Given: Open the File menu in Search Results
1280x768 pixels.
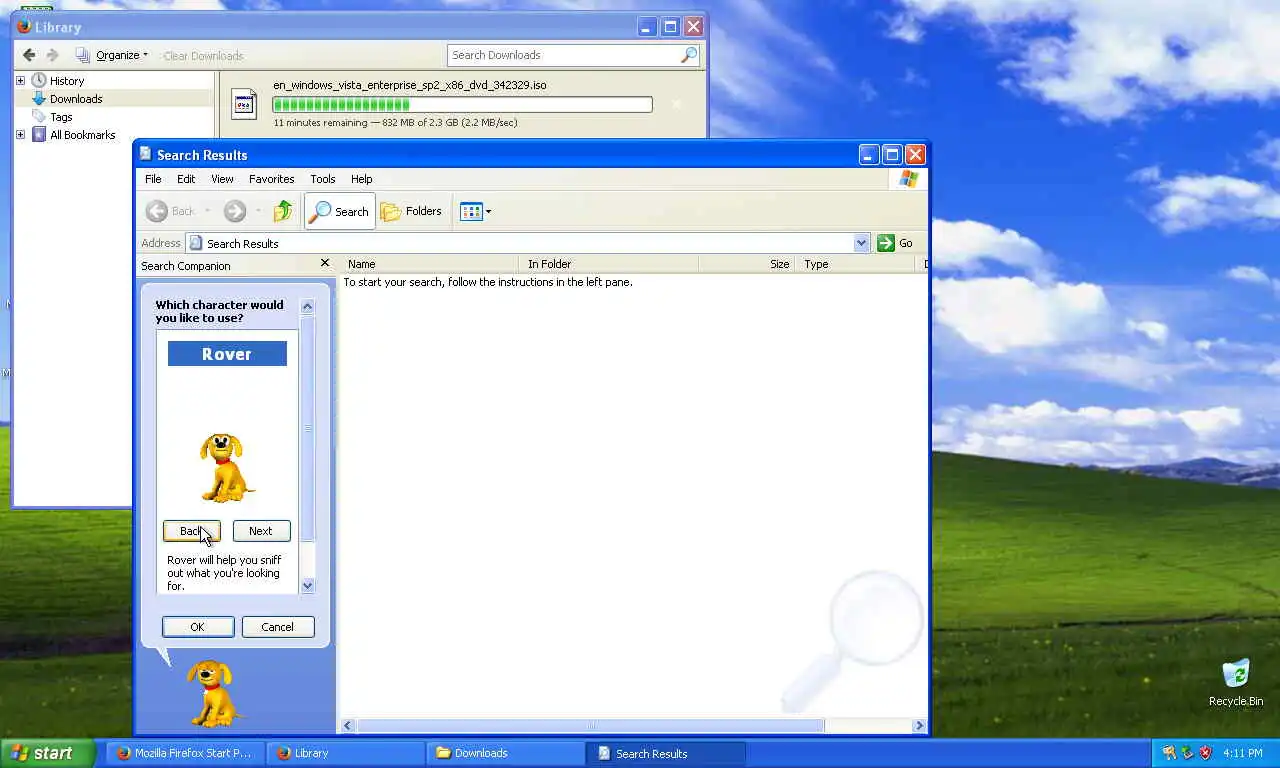Looking at the screenshot, I should pyautogui.click(x=153, y=179).
